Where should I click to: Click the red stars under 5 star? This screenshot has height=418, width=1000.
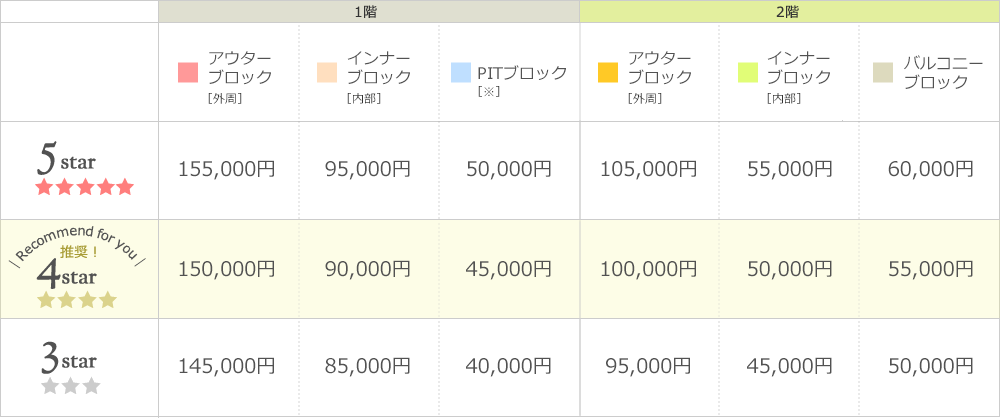click(x=85, y=187)
